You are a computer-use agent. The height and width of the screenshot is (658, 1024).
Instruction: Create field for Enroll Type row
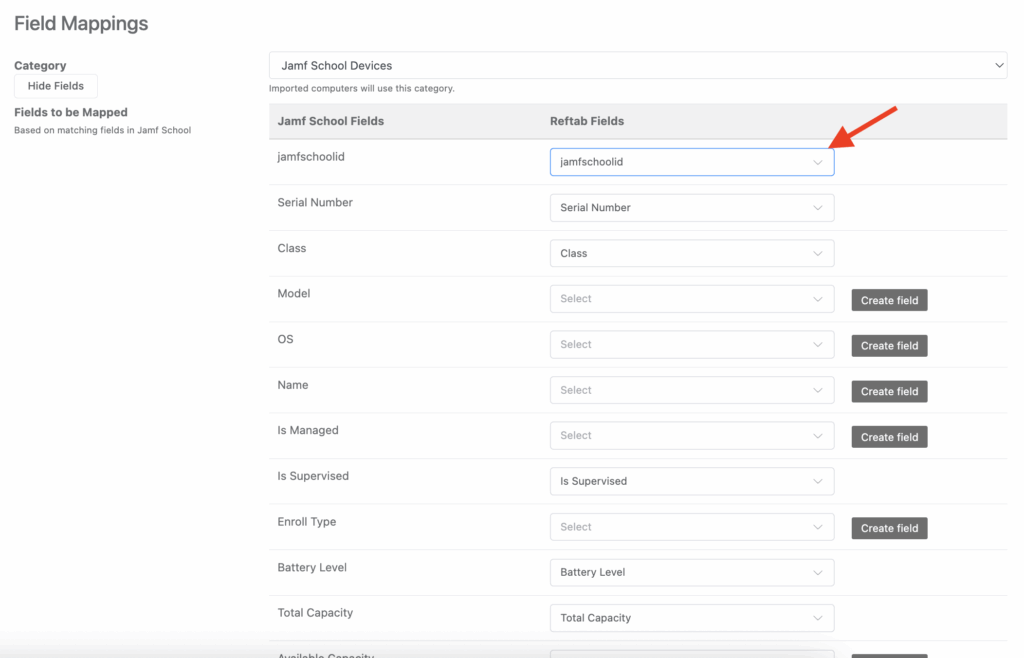coord(889,528)
